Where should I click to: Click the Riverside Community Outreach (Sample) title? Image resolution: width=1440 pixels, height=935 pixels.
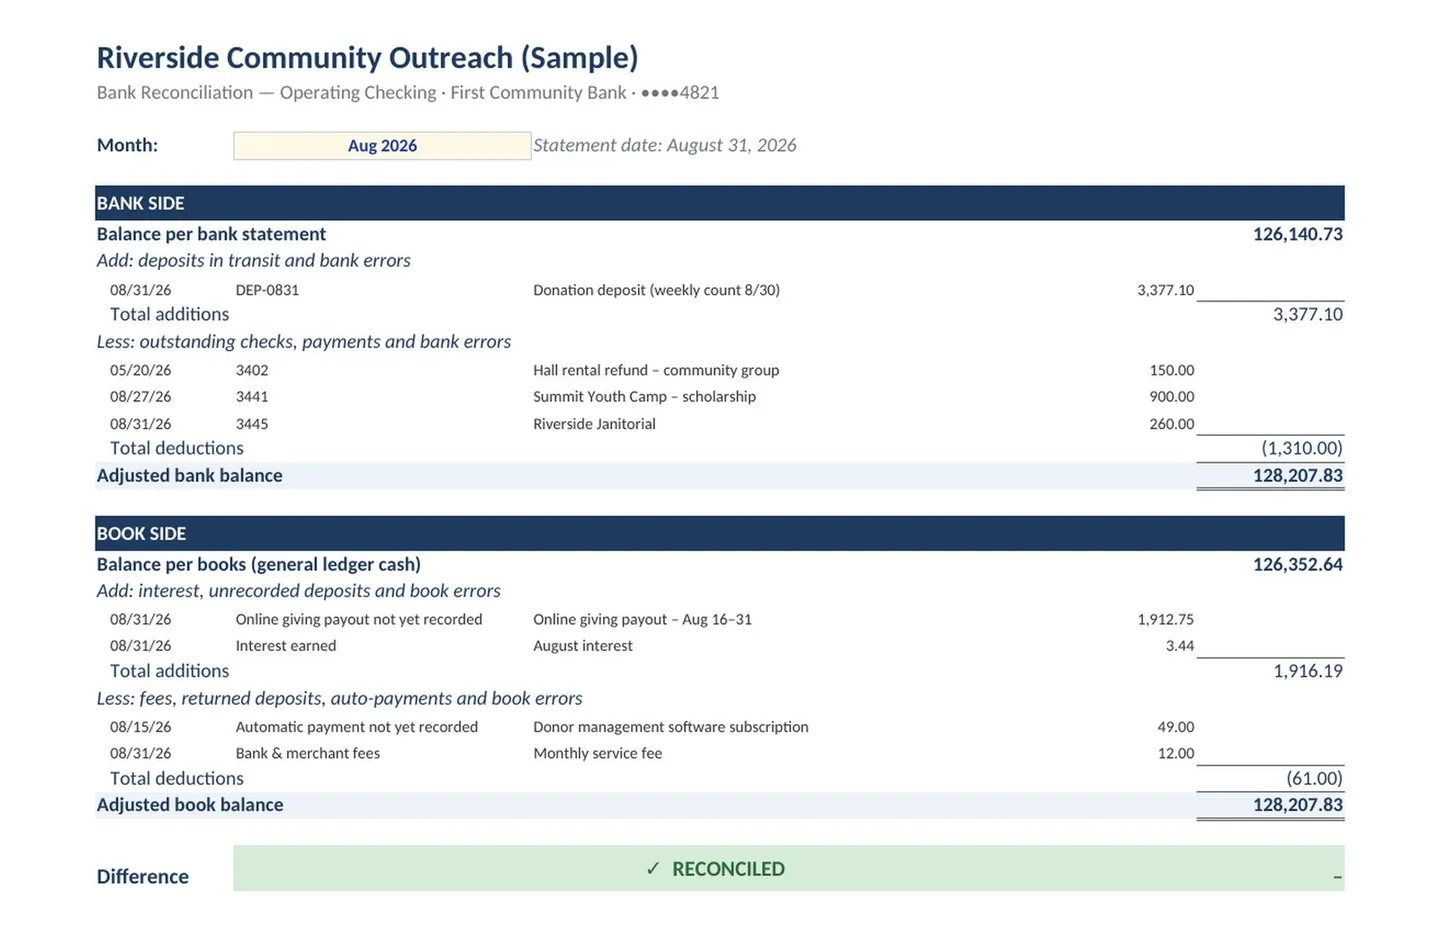pyautogui.click(x=367, y=58)
